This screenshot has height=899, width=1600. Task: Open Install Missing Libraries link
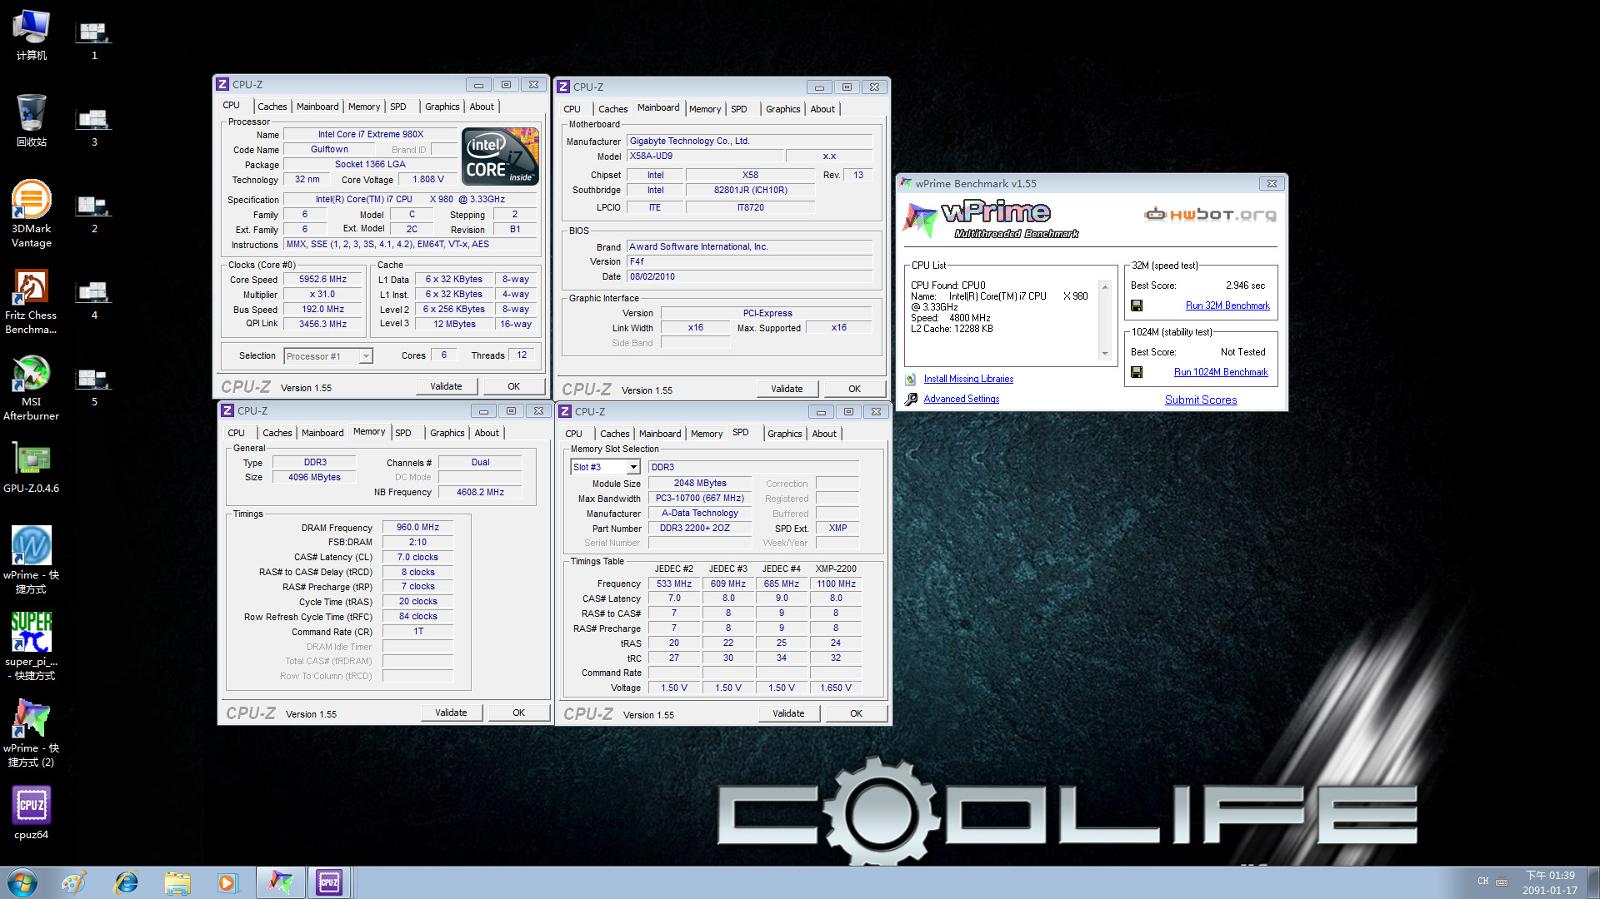(968, 379)
